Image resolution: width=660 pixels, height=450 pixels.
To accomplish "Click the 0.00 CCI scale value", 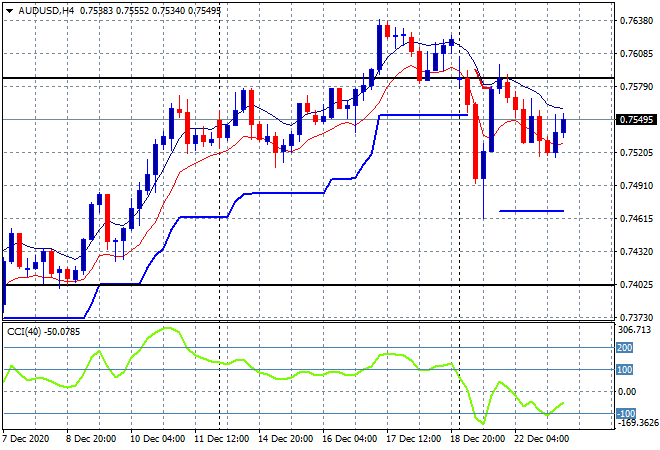I will point(627,392).
